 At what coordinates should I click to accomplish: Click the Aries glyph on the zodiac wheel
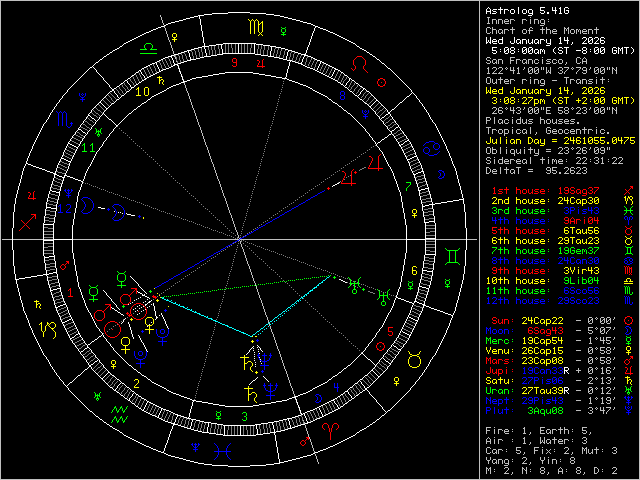point(330,432)
